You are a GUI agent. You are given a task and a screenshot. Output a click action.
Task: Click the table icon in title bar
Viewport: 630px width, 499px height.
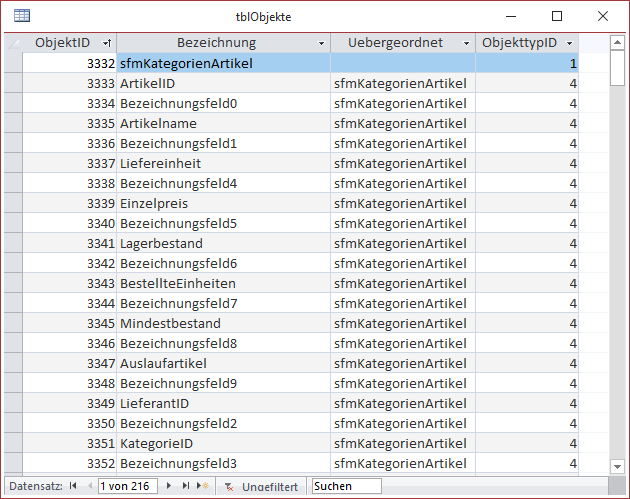pos(21,16)
